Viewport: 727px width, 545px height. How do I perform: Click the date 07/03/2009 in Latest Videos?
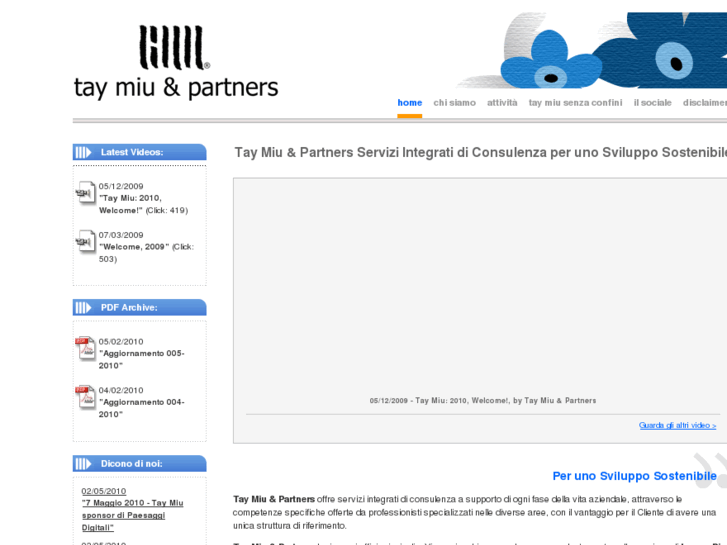(121, 235)
